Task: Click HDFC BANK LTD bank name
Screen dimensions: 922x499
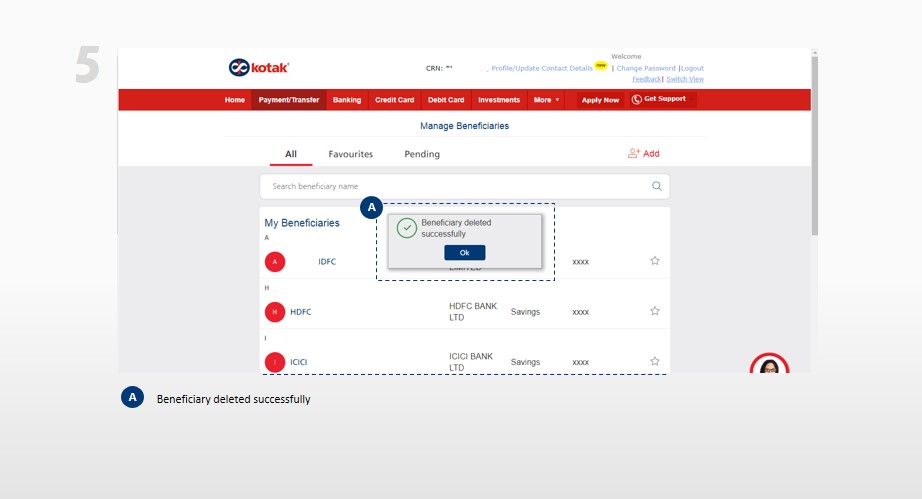Action: point(473,312)
